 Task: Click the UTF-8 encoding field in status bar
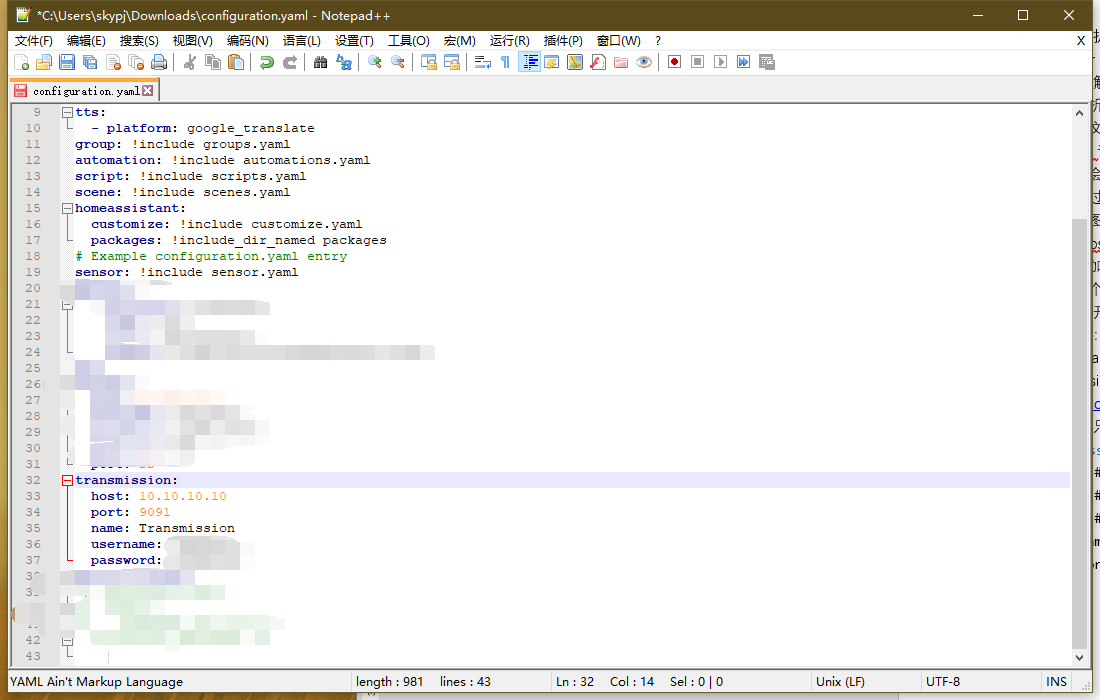[943, 681]
